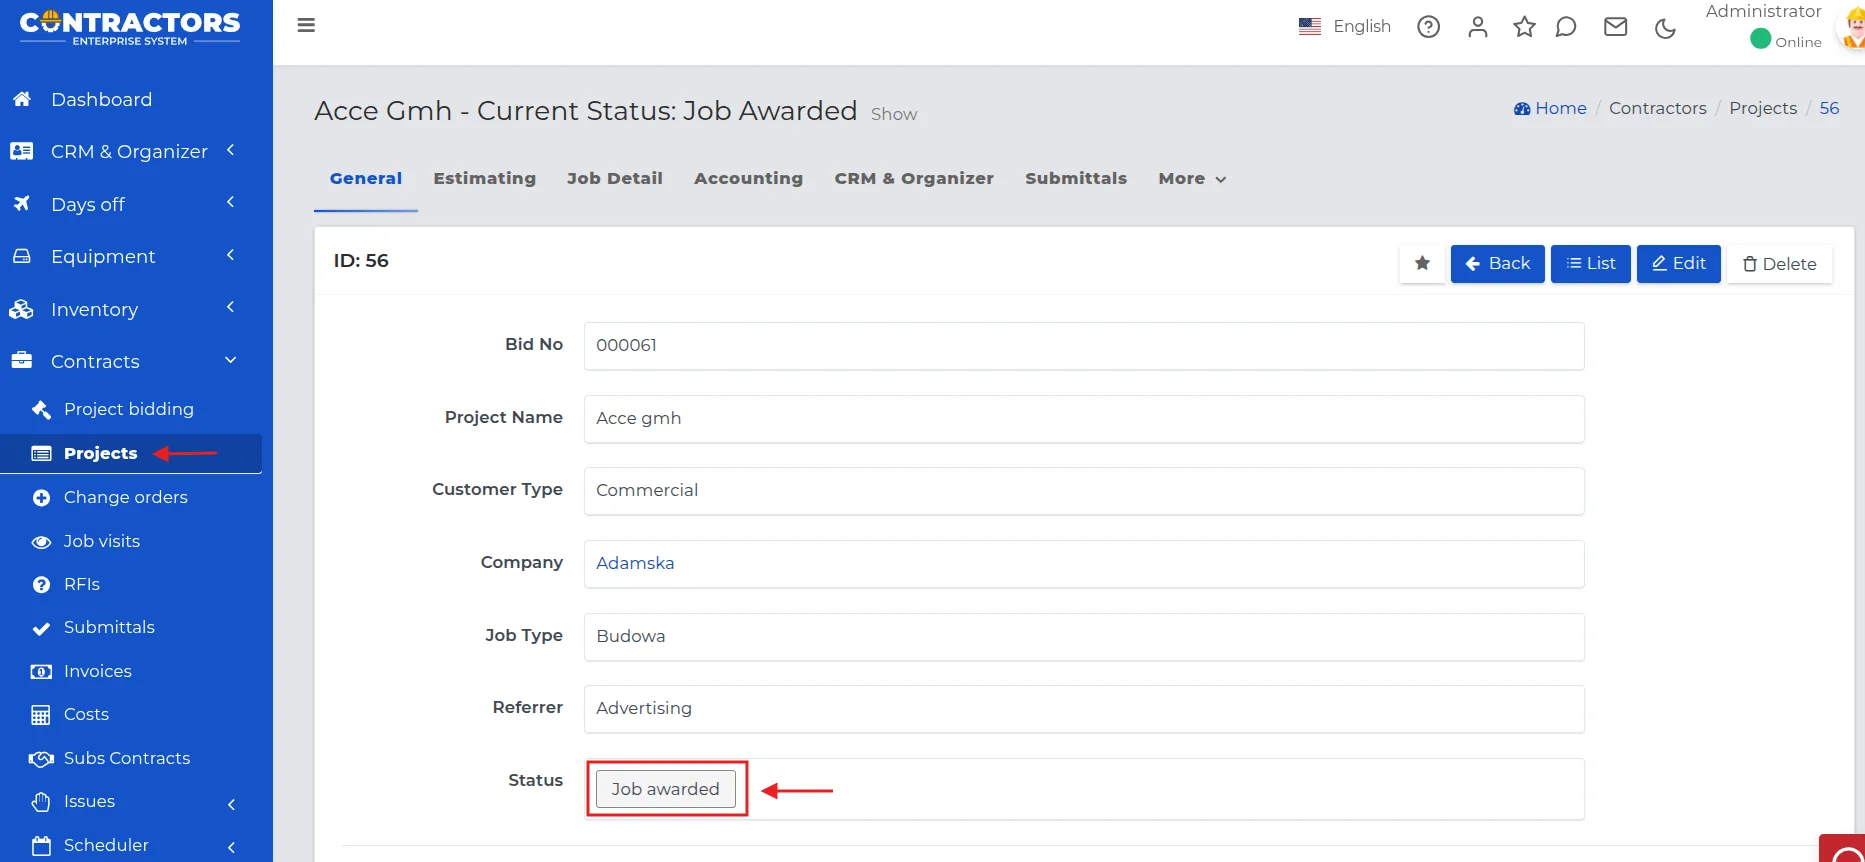
Task: Open the Accounting tab
Action: 748,179
